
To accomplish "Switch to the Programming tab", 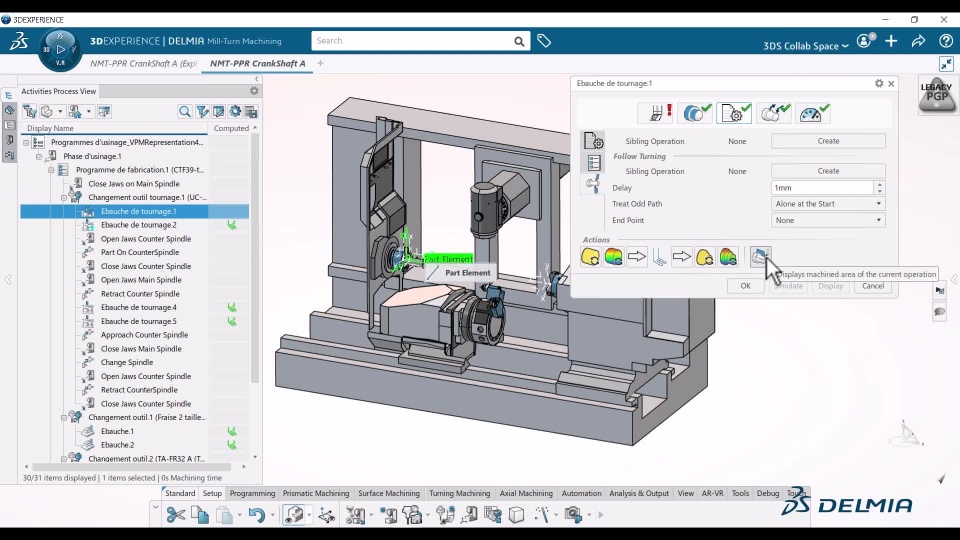I will tap(252, 493).
